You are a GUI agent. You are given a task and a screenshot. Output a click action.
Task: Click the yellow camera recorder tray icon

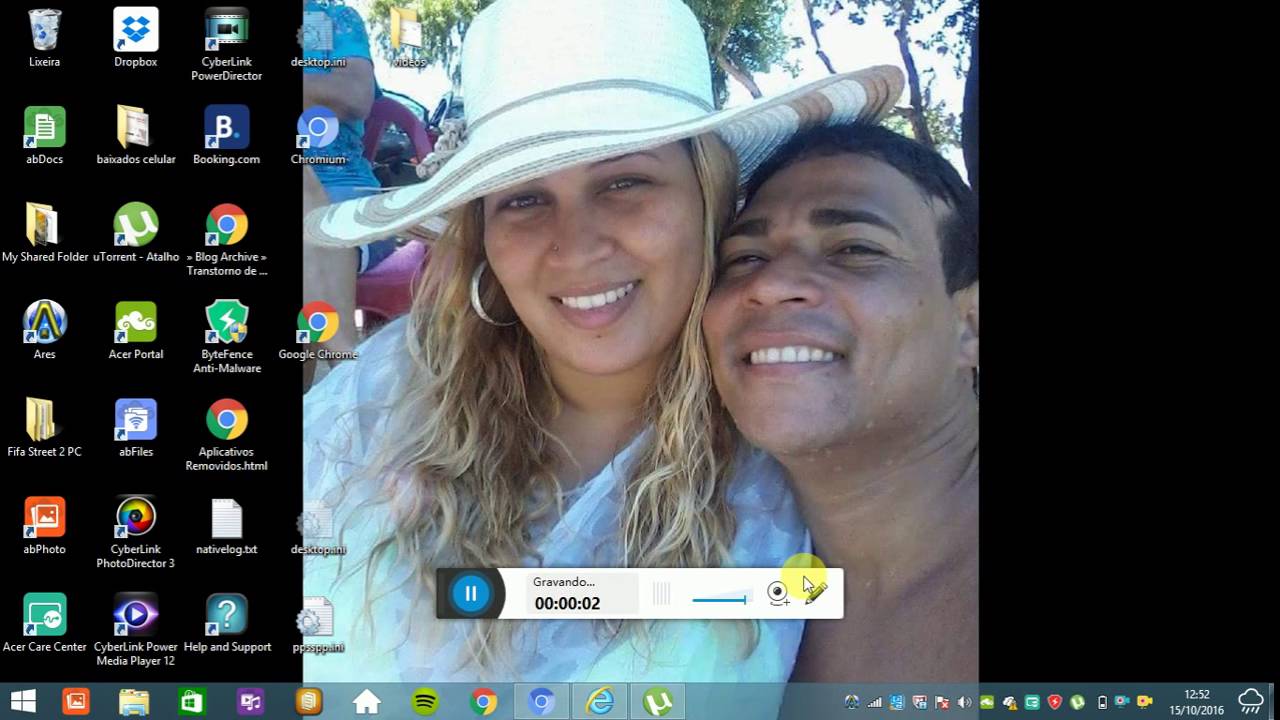tap(1145, 702)
